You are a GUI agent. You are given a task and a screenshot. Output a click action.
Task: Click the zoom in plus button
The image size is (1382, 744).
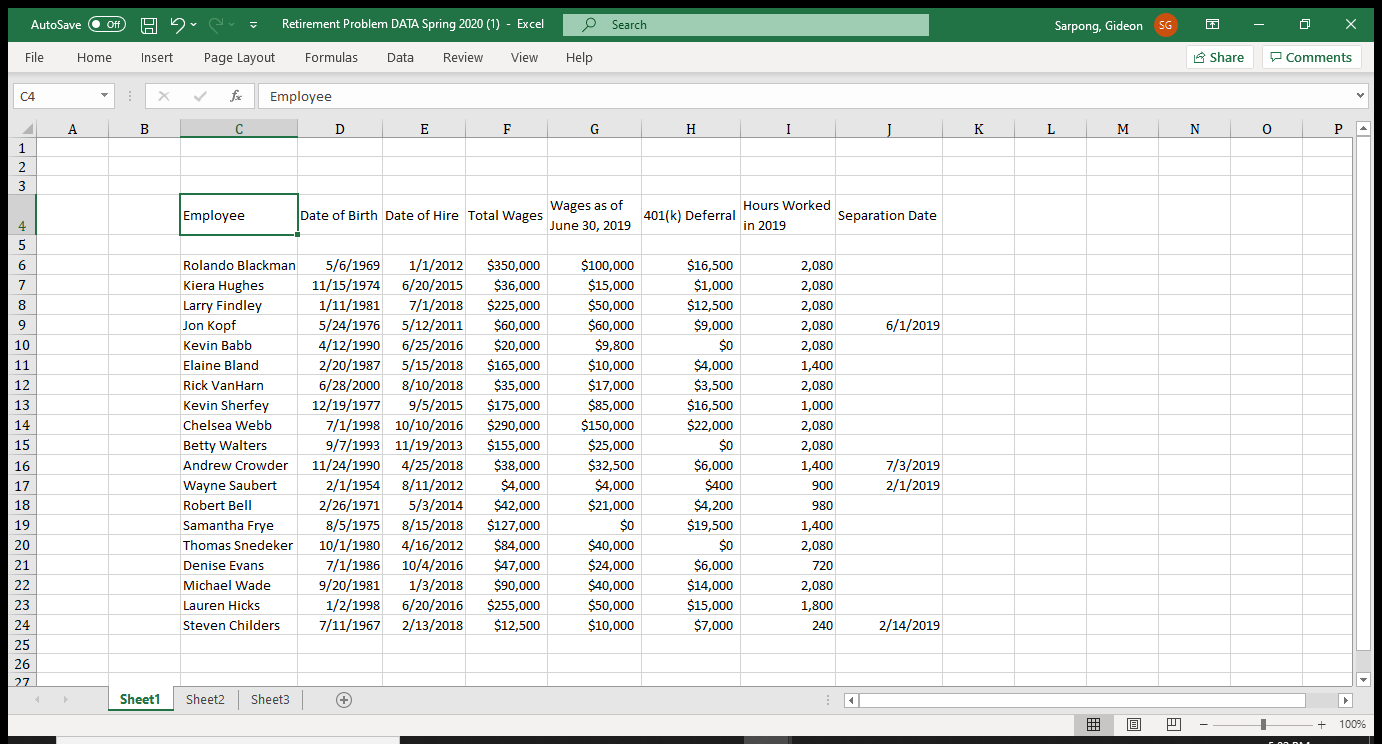pos(1322,724)
